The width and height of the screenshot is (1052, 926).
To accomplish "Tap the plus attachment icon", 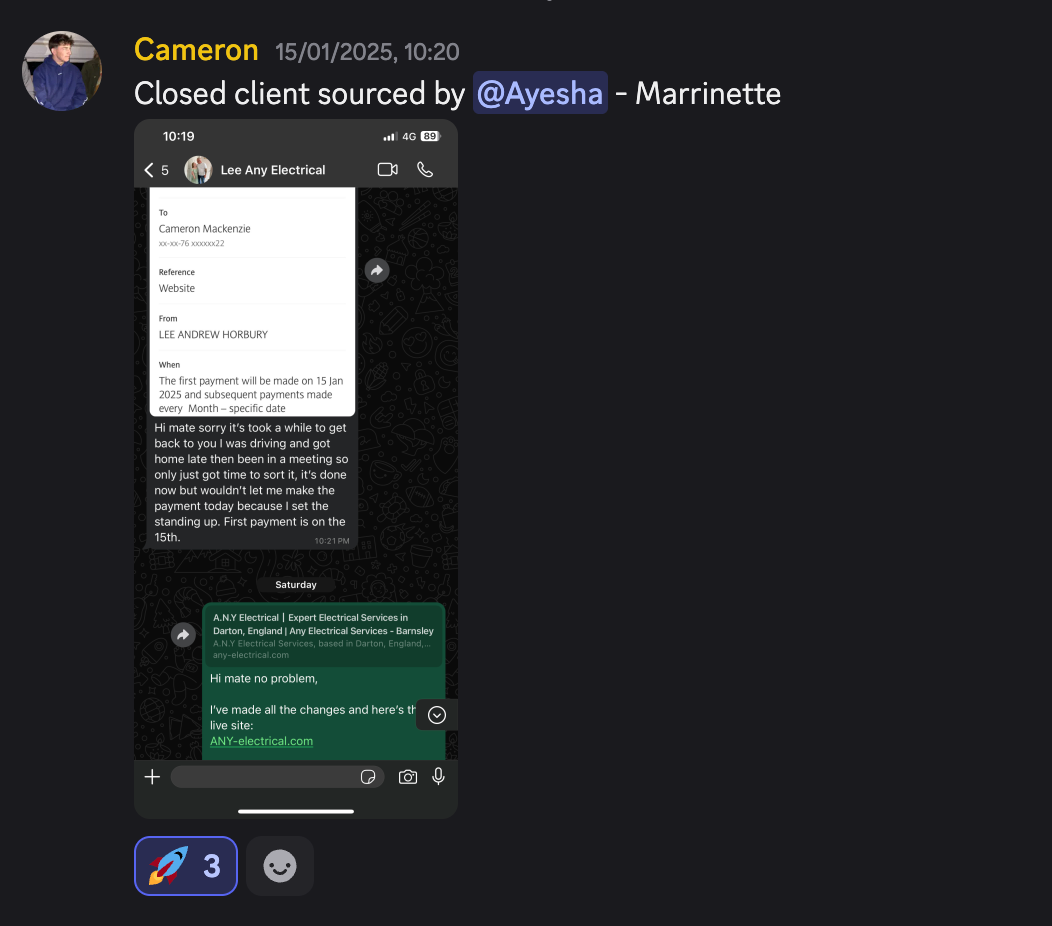I will coord(152,777).
